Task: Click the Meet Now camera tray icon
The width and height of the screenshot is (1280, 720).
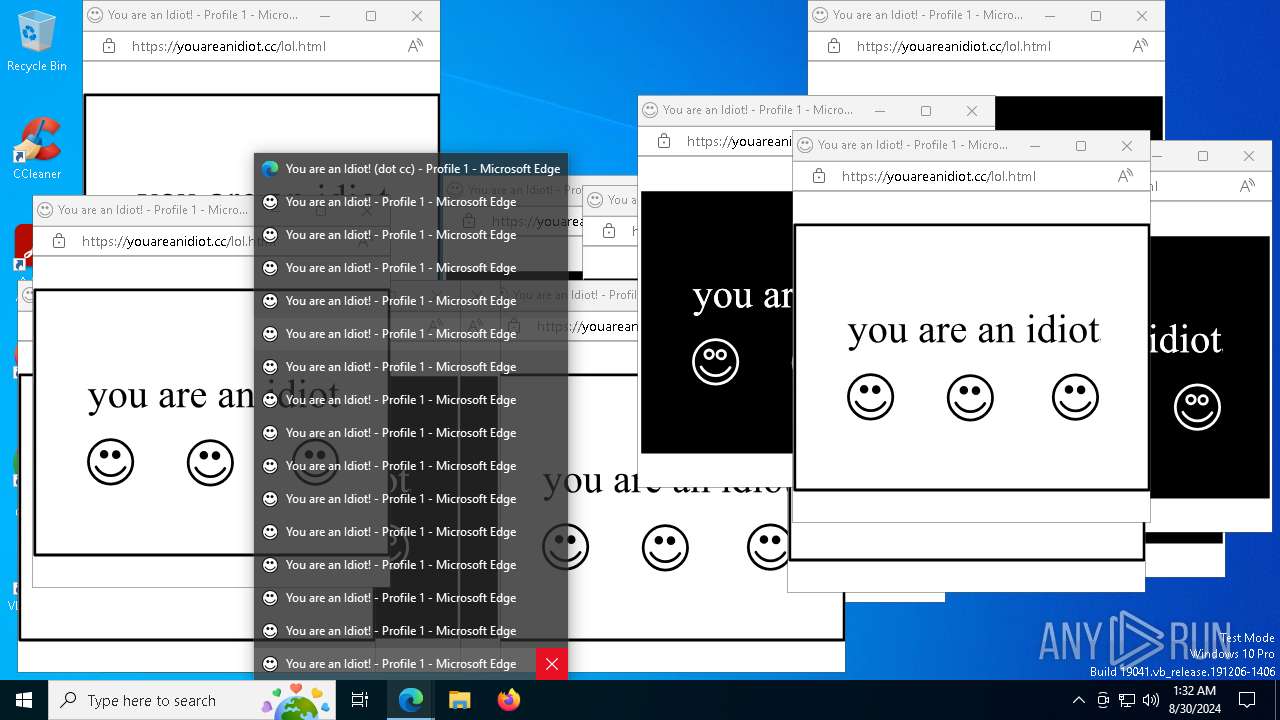Action: tap(1103, 700)
